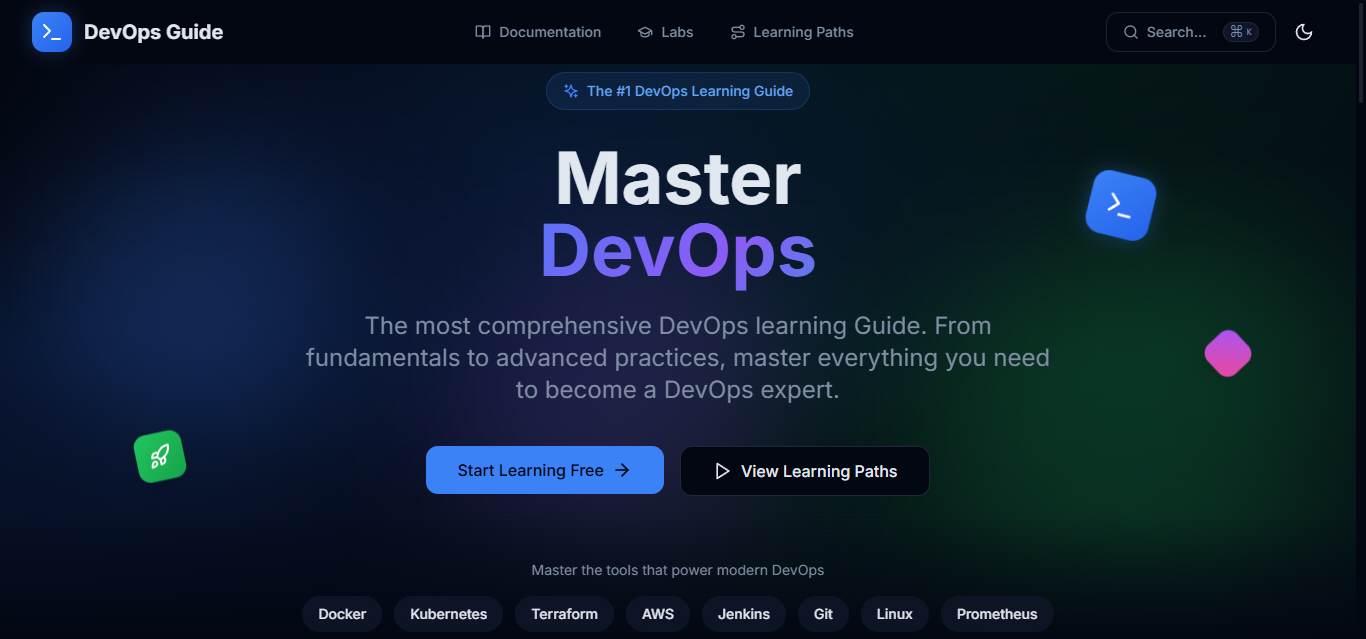Click the floating blue terminal icon
This screenshot has width=1366, height=639.
(1120, 204)
